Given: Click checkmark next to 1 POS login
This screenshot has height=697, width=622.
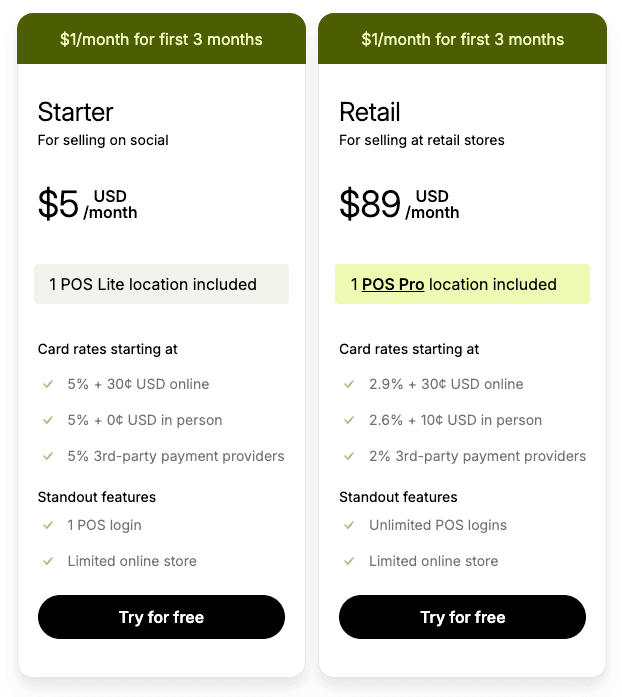Looking at the screenshot, I should tap(47, 525).
